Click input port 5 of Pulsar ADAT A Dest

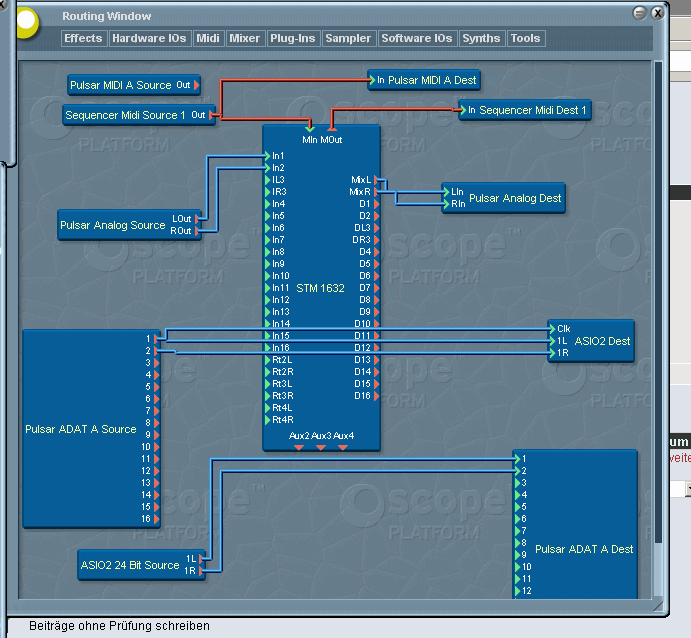(x=517, y=507)
